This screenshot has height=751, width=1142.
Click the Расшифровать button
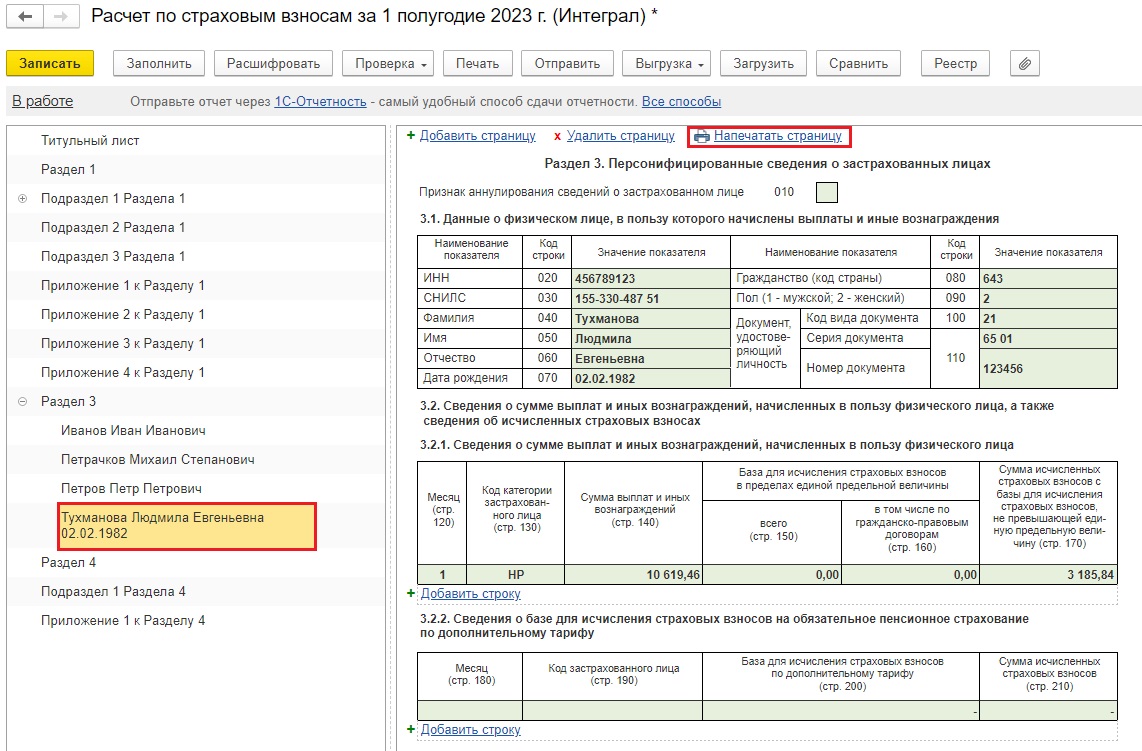(273, 63)
